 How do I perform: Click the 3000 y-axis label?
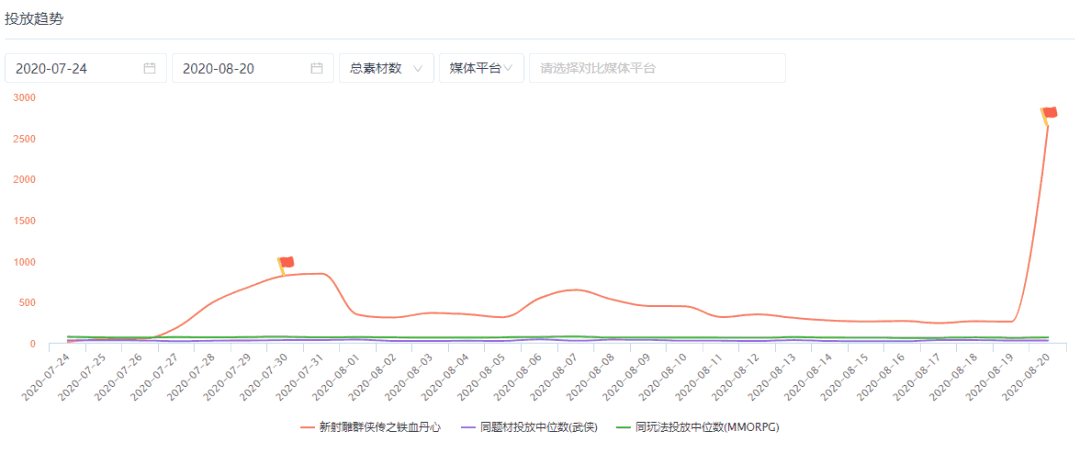(x=24, y=97)
